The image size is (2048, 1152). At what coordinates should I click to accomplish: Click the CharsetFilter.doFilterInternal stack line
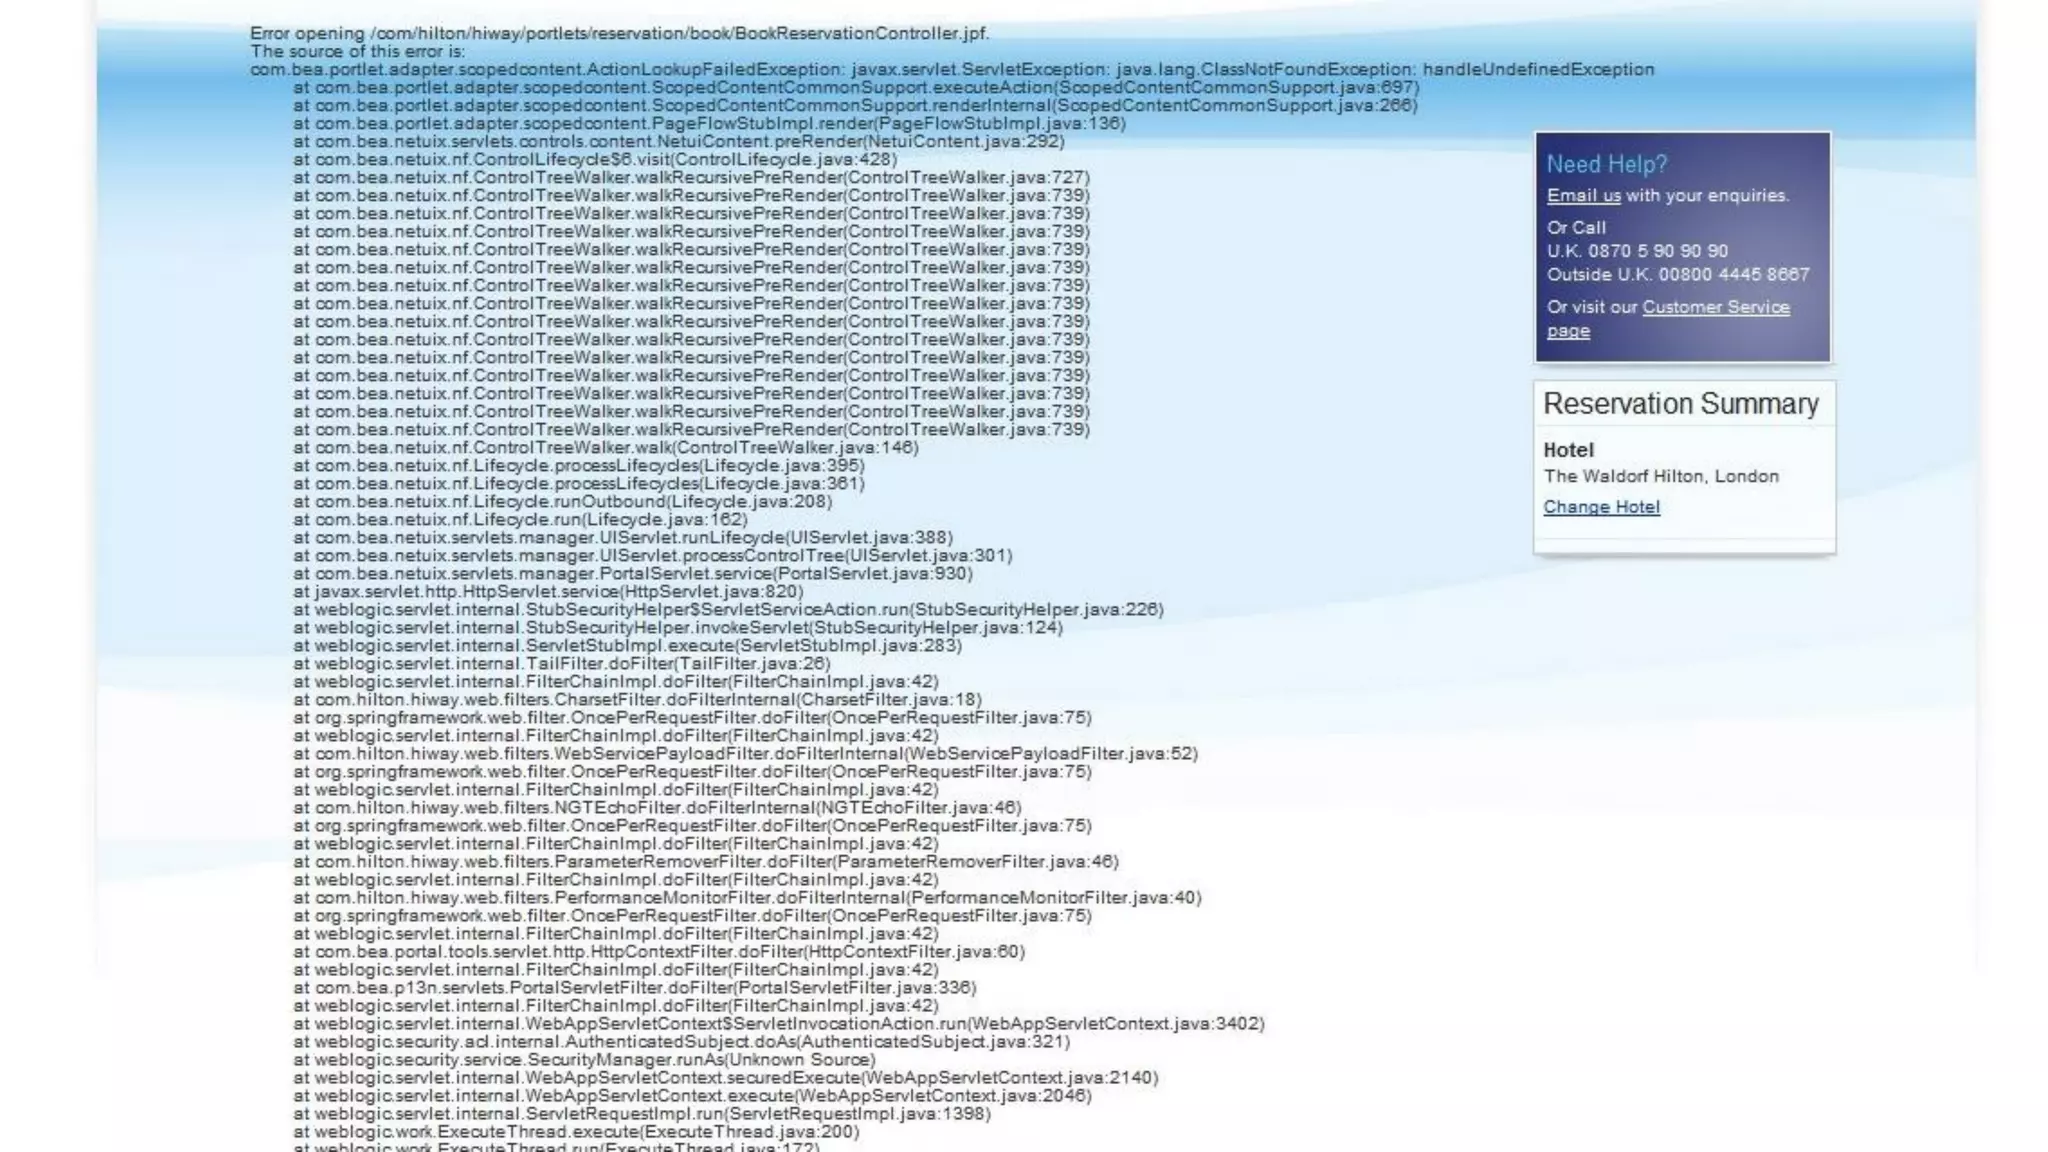[637, 699]
